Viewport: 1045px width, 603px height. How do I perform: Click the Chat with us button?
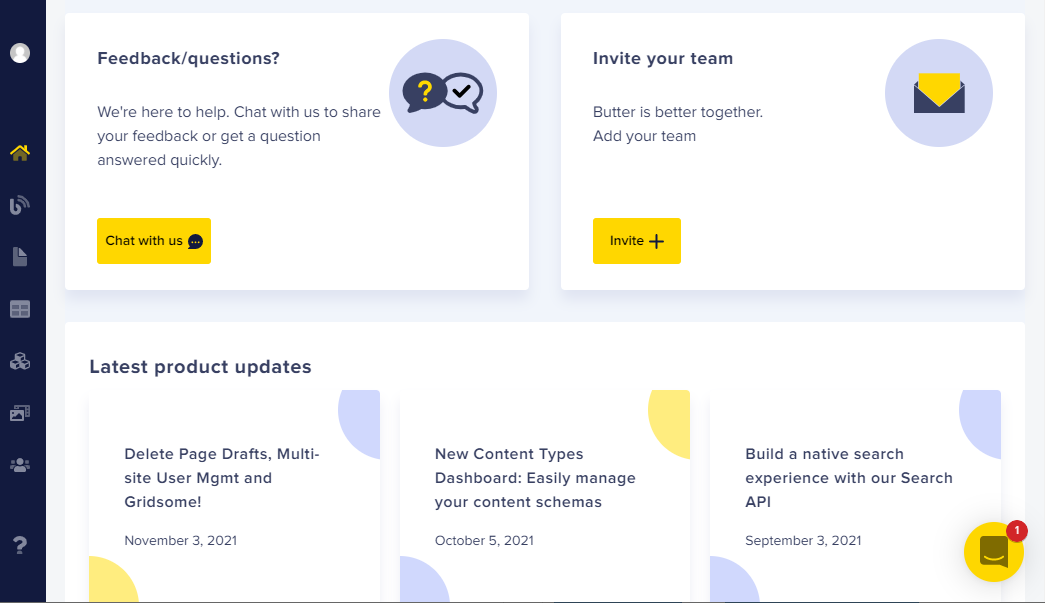[154, 241]
